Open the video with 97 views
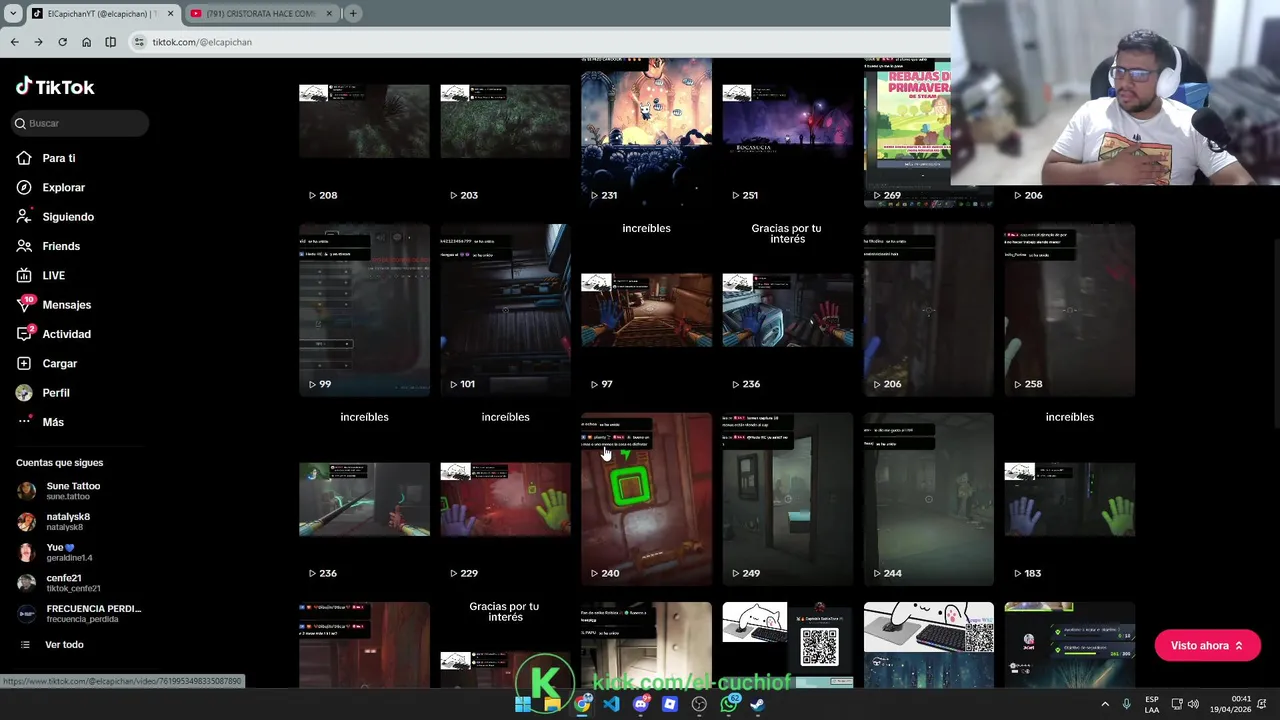 click(x=646, y=310)
